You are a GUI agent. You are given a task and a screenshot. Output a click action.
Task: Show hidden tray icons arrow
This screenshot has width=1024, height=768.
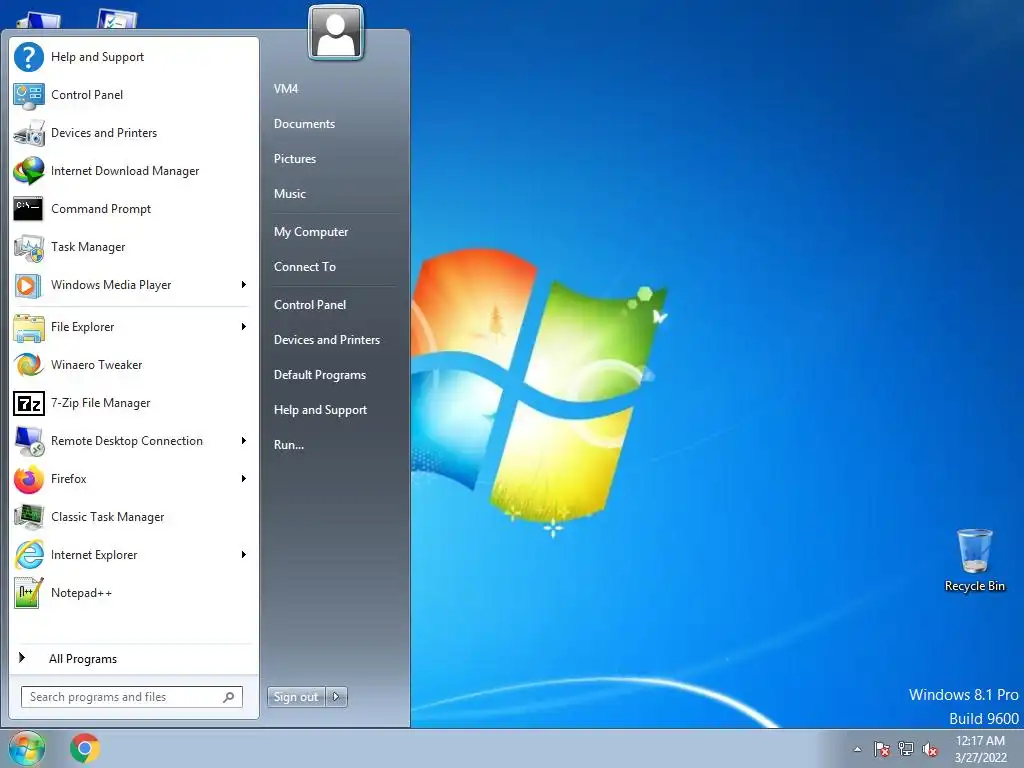857,749
